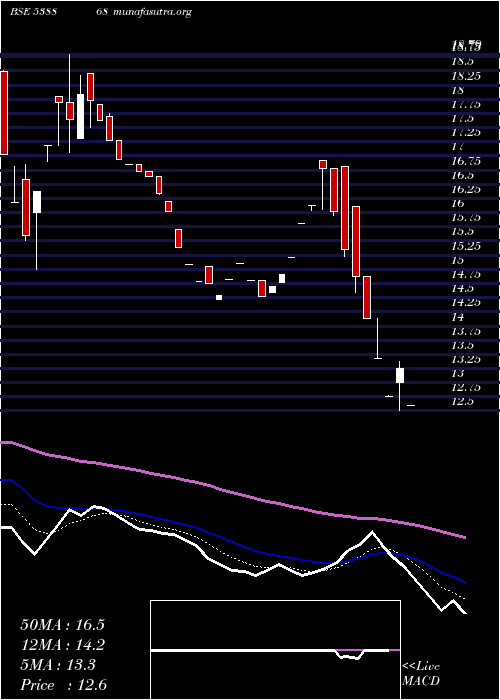This screenshot has height=700, width=500.
Task: Select the 17.75 price axis label
Action: (466, 104)
